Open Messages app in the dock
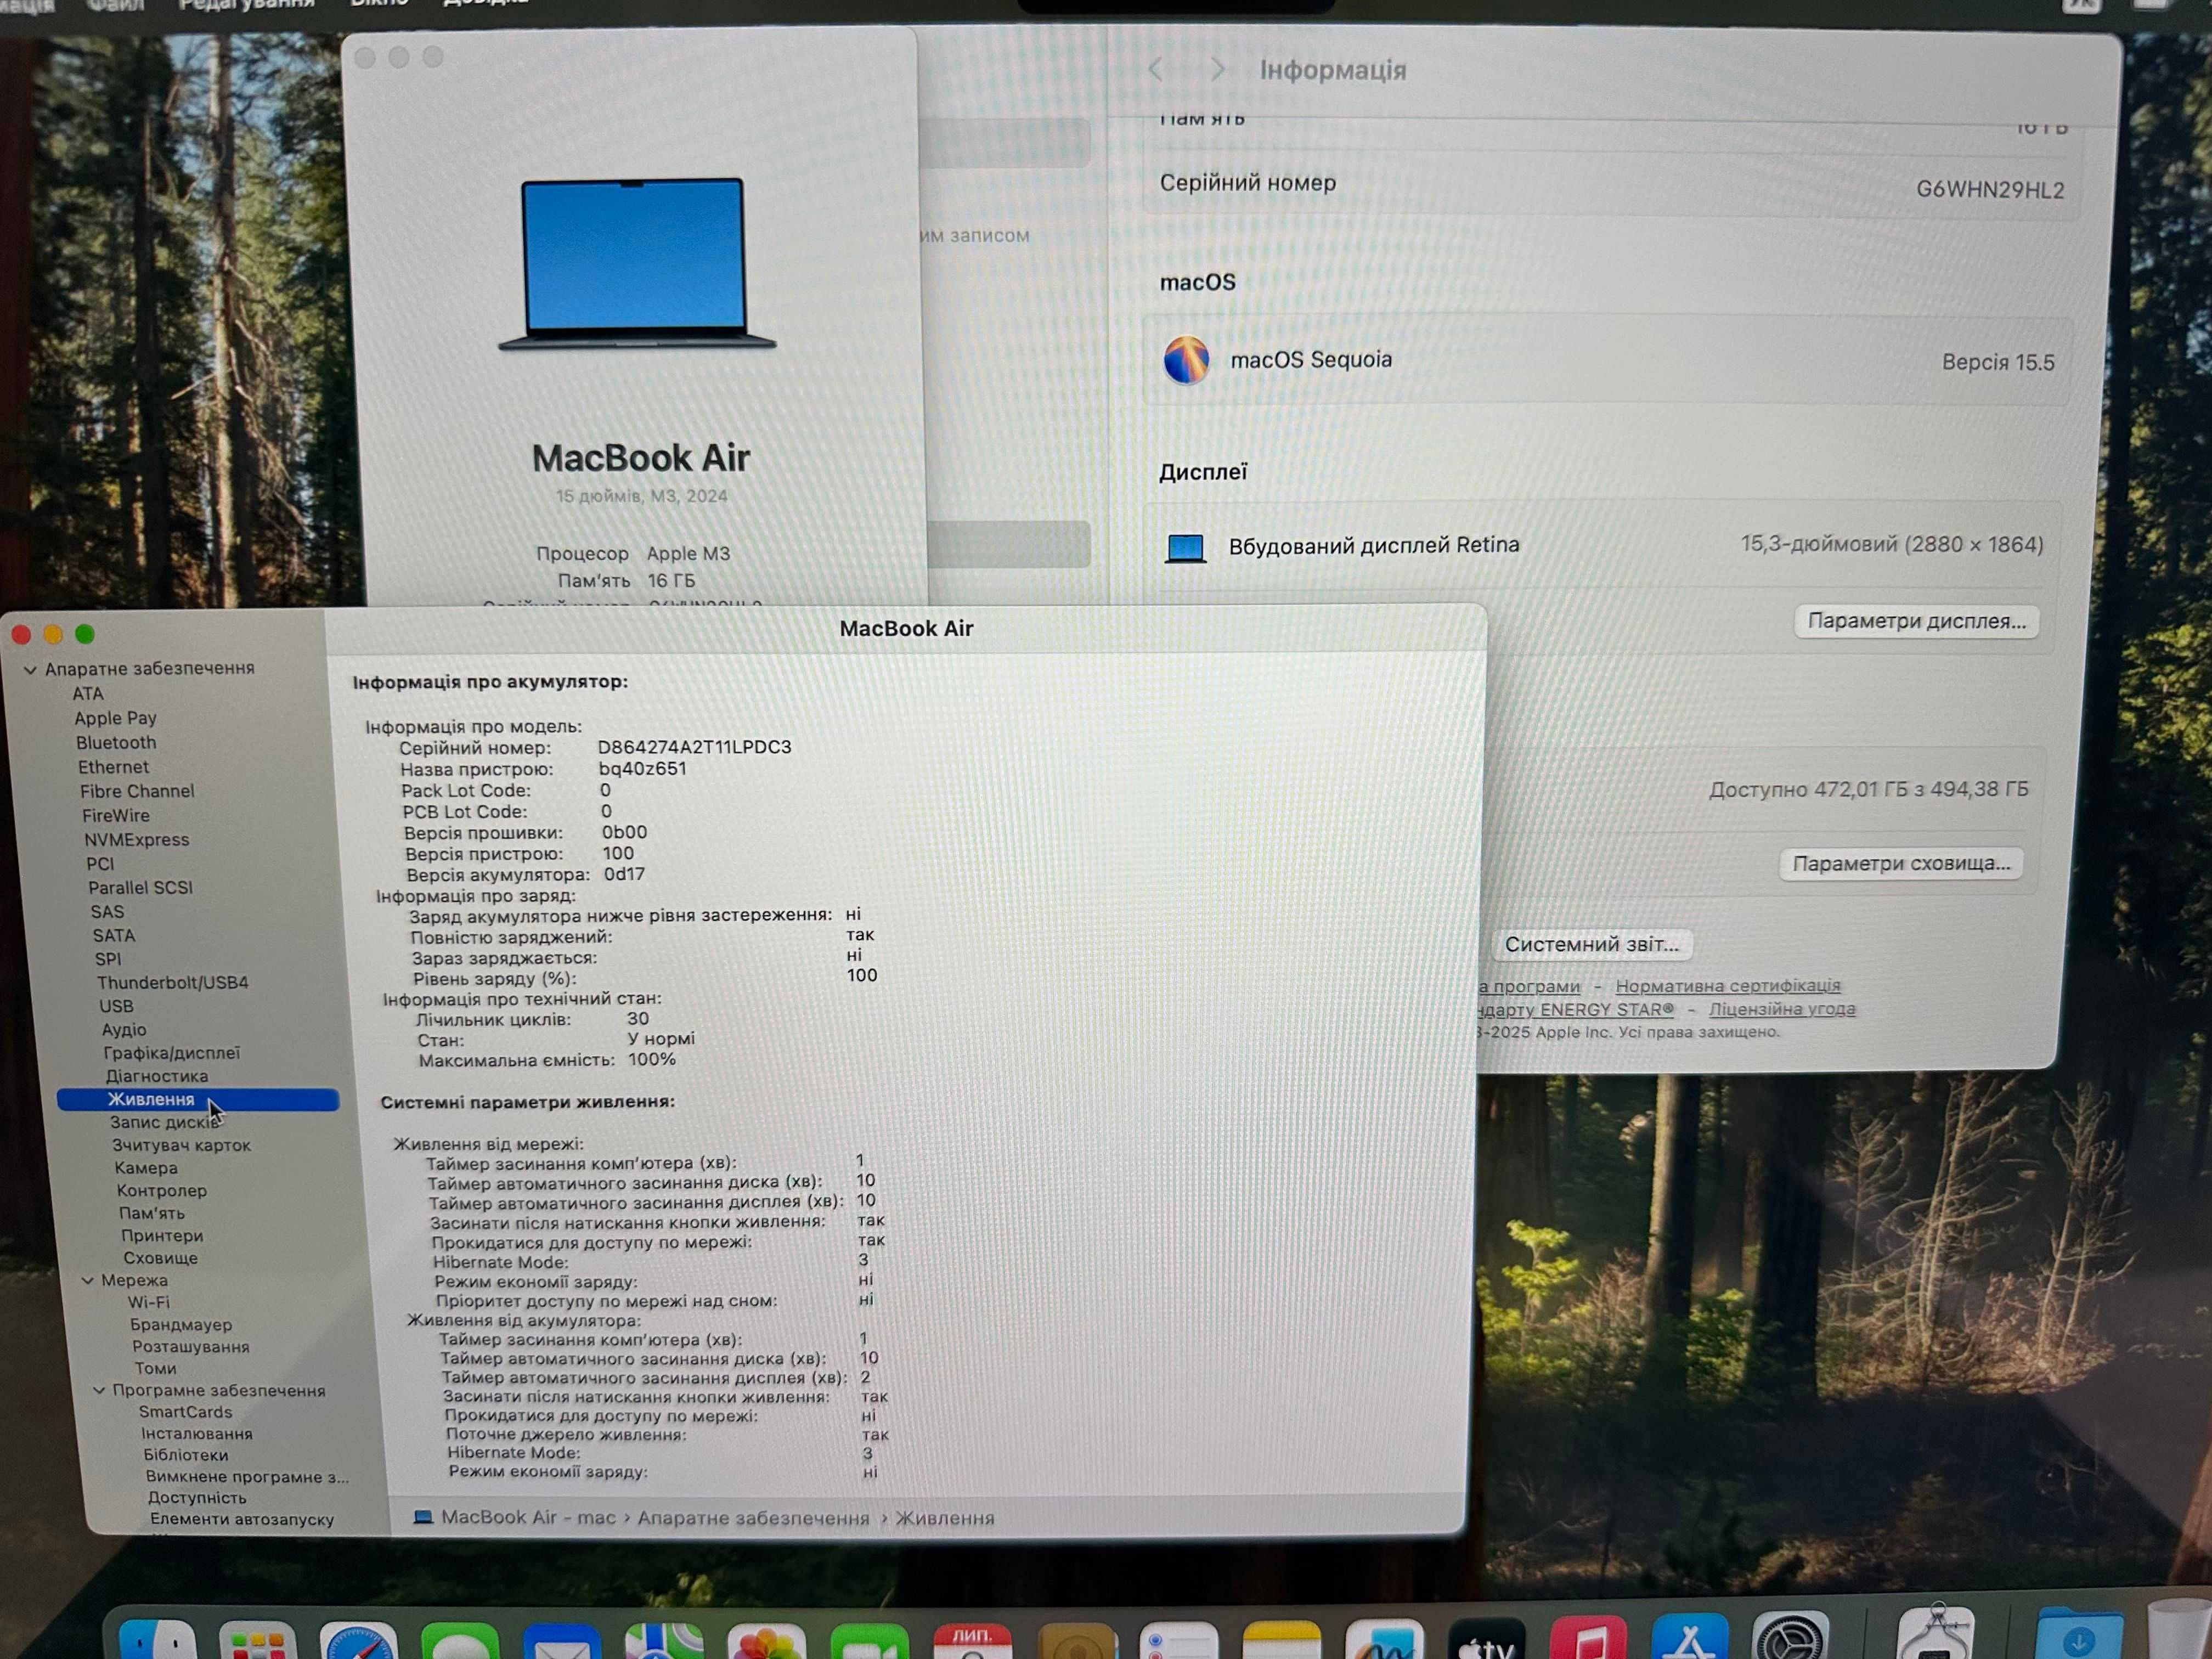Viewport: 2212px width, 1659px height. (x=460, y=1641)
